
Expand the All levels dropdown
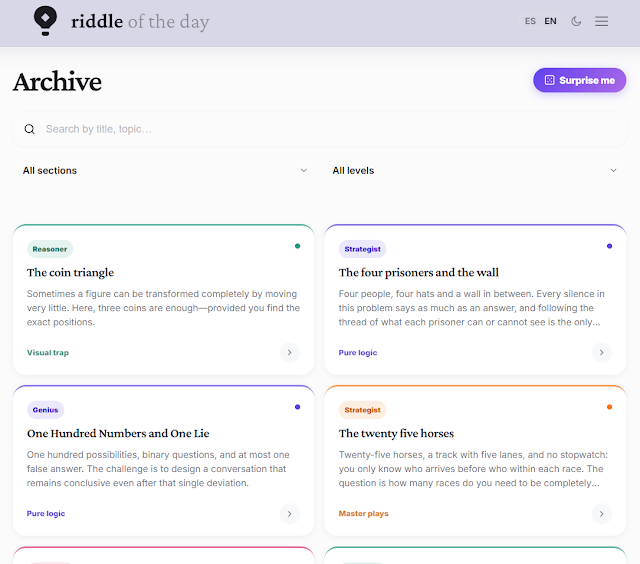click(x=475, y=171)
